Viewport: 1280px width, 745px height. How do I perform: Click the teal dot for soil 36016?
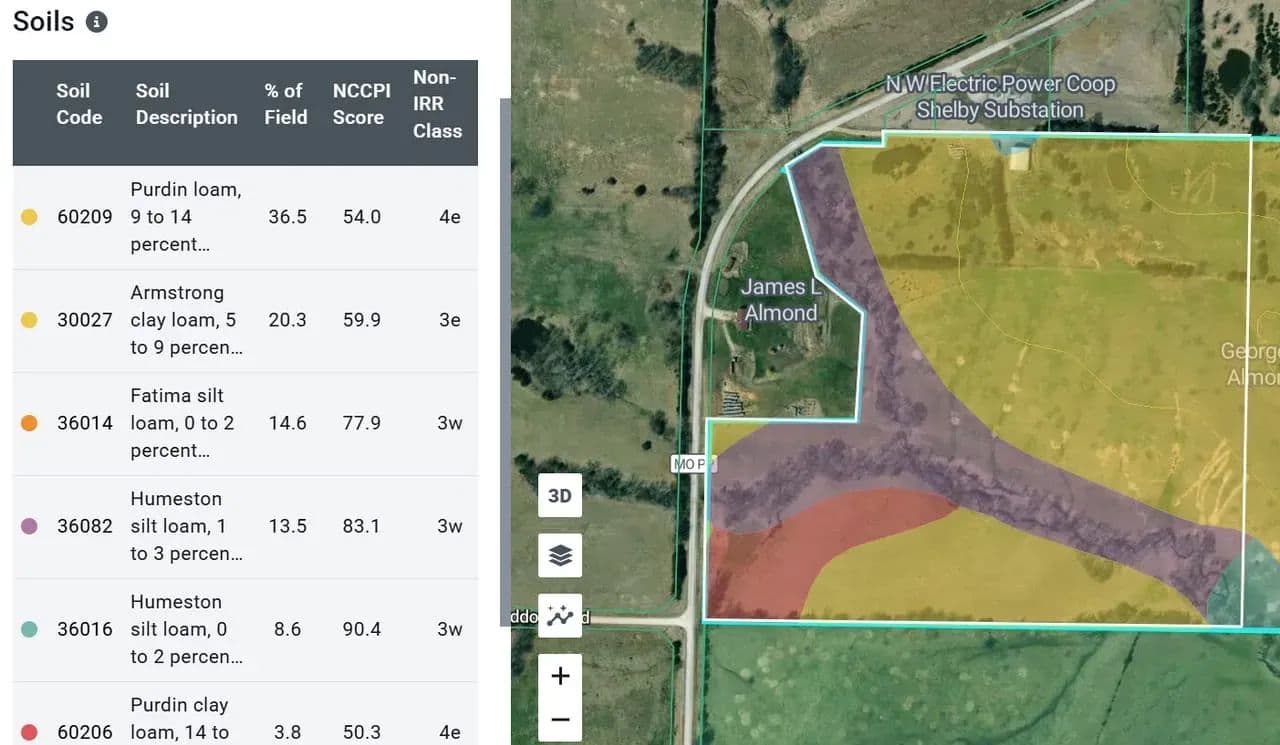point(29,629)
